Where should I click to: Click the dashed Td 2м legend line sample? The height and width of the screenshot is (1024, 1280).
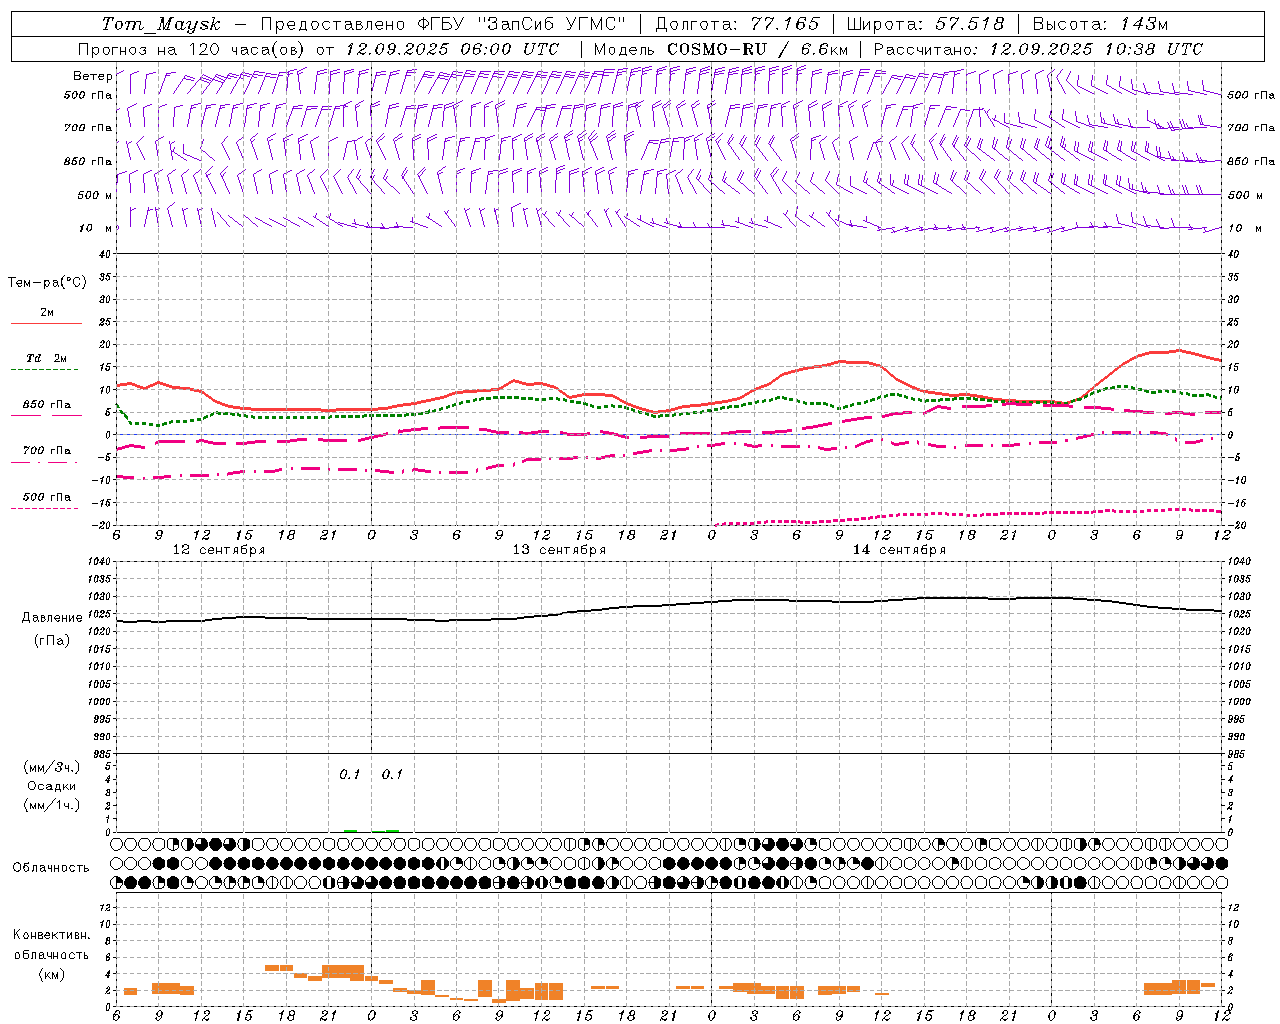(44, 370)
